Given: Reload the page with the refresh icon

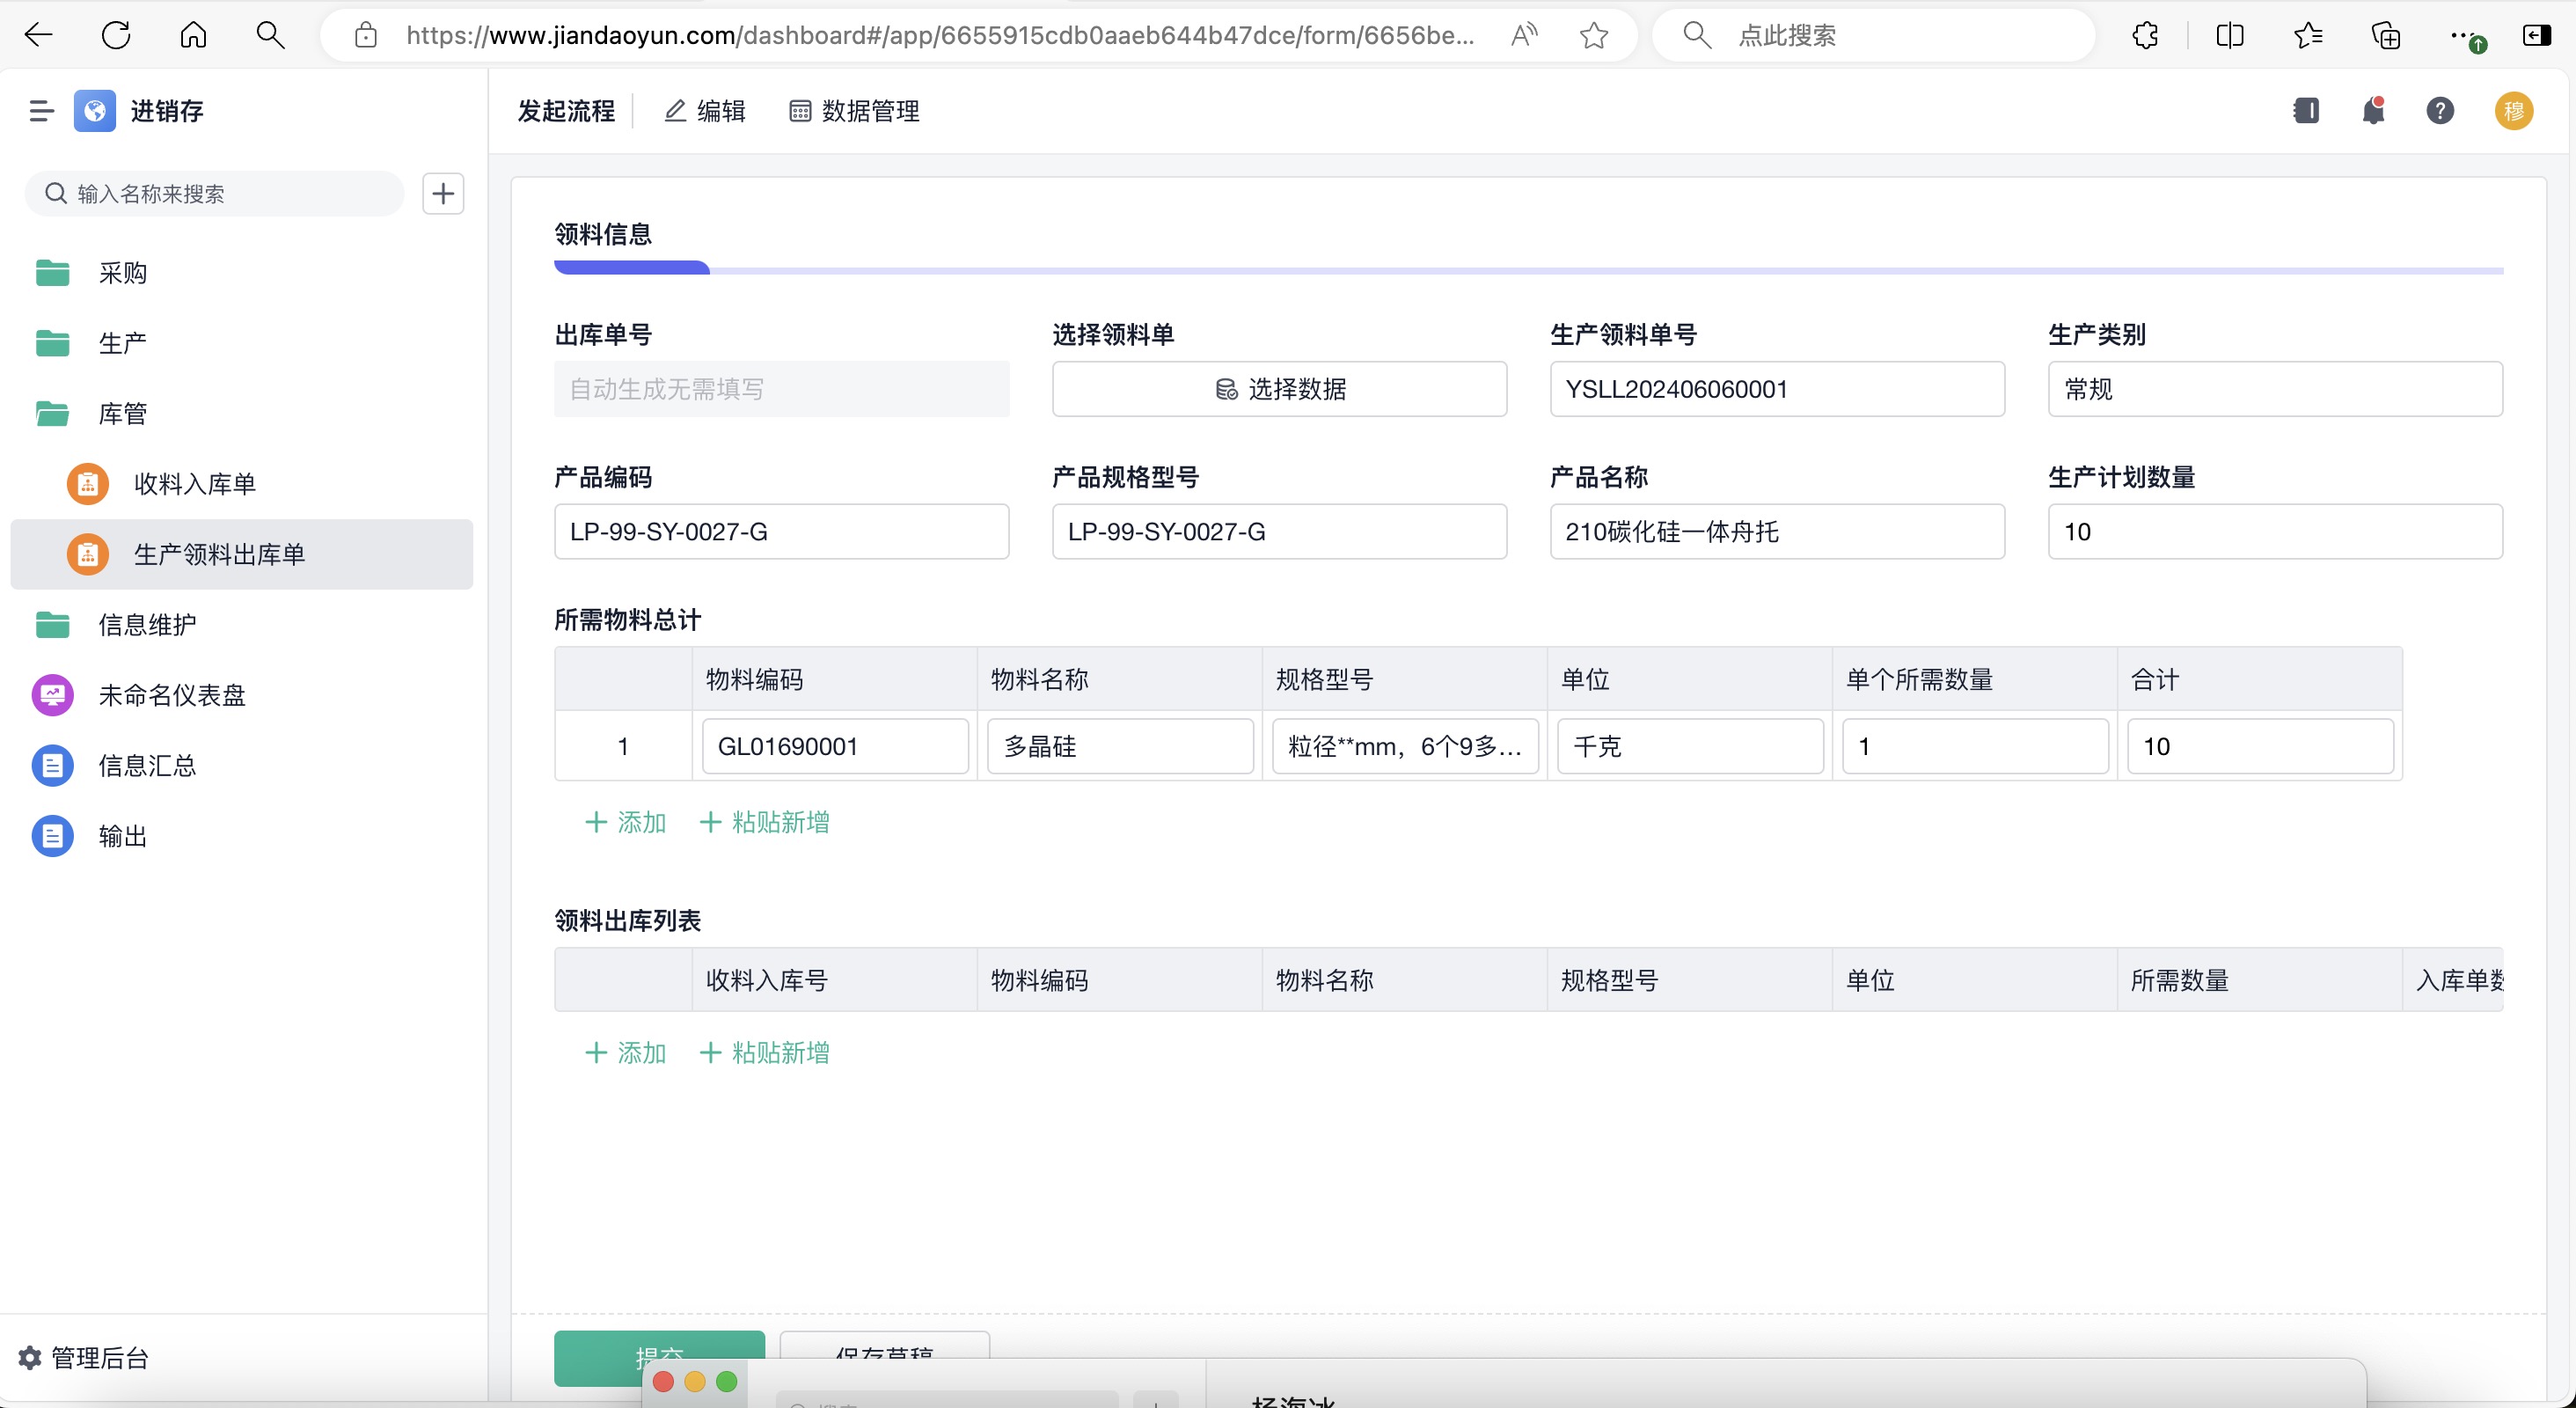Looking at the screenshot, I should pyautogui.click(x=116, y=36).
